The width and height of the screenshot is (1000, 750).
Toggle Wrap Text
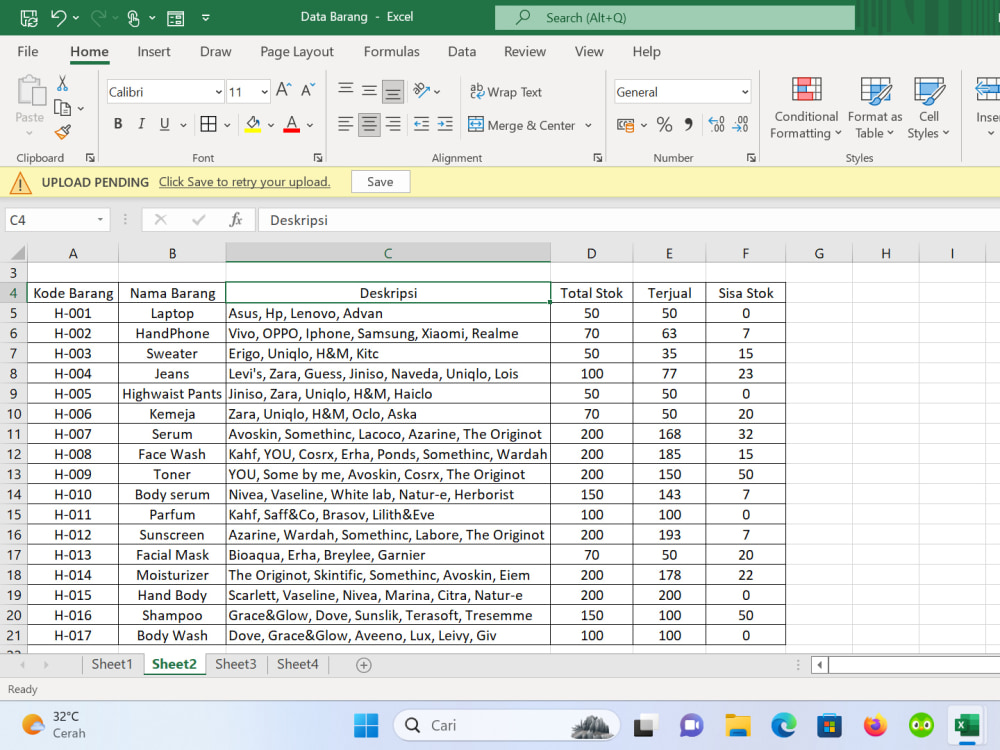click(x=506, y=92)
